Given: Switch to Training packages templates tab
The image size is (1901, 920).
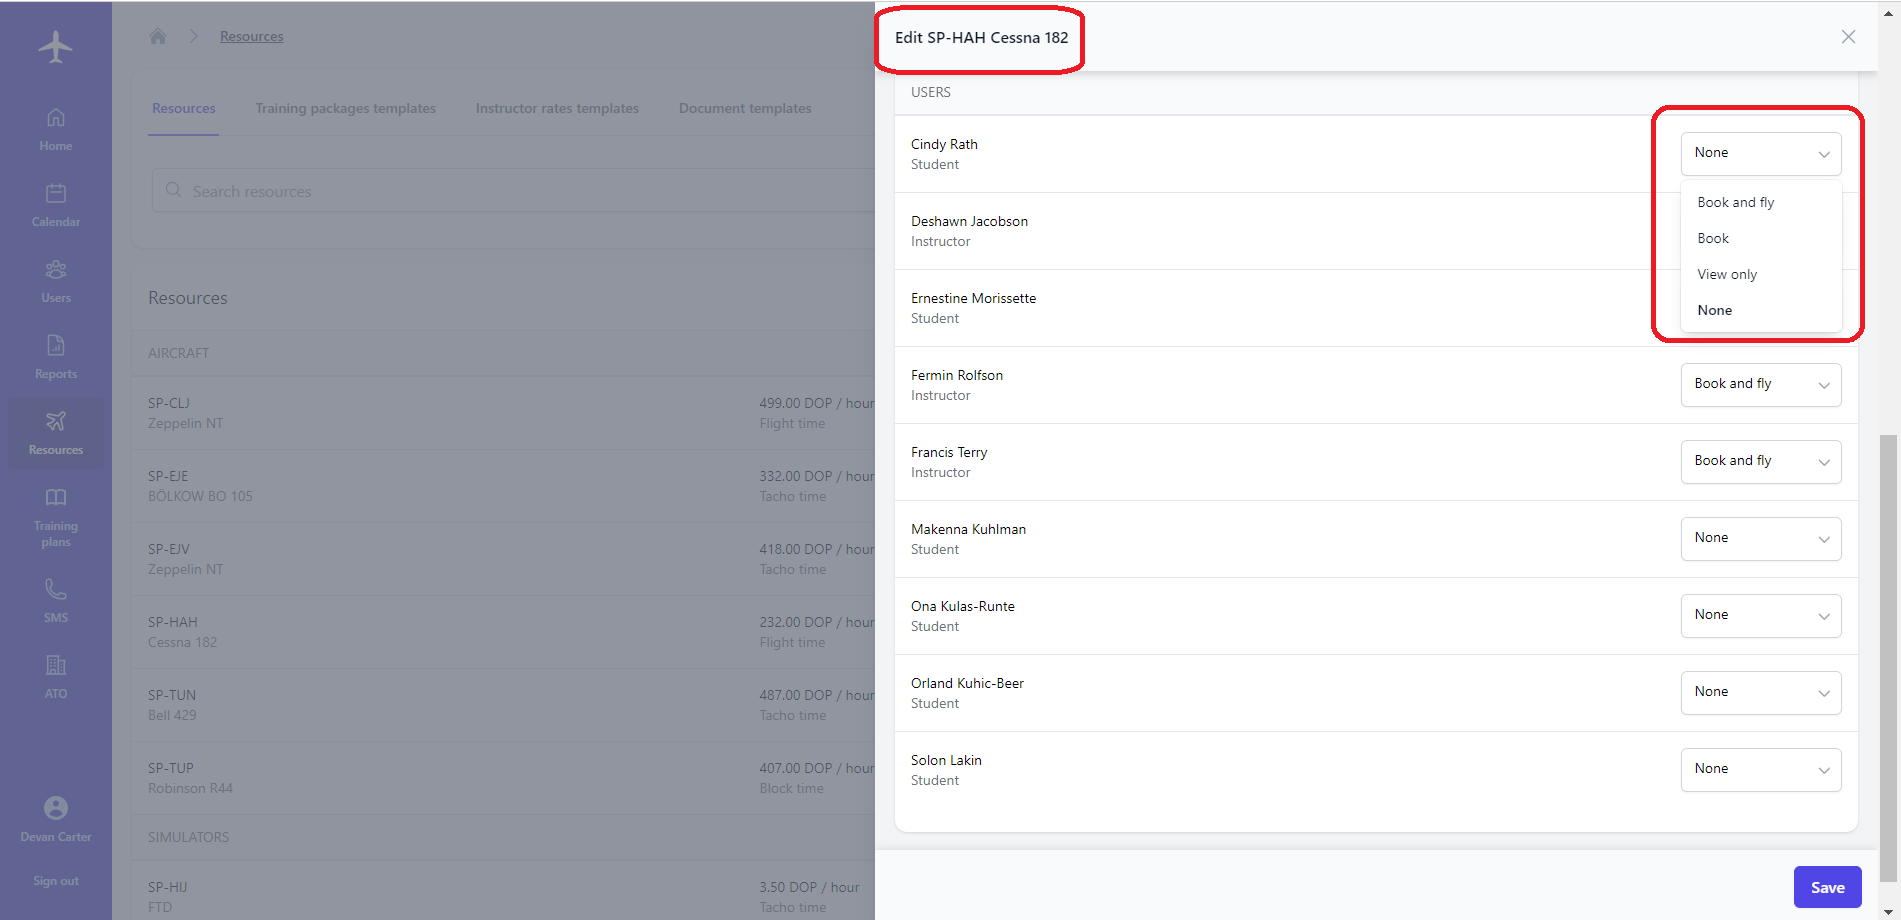Looking at the screenshot, I should (x=345, y=108).
